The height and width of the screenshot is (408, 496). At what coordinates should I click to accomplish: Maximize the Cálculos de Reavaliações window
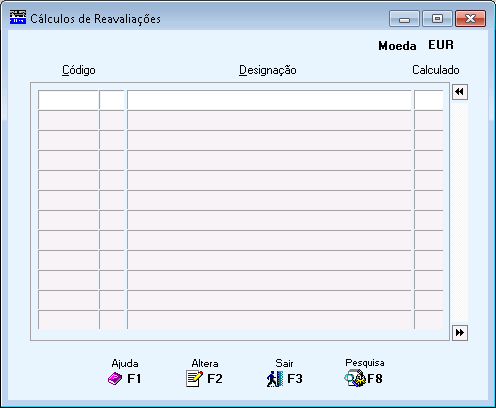point(437,18)
